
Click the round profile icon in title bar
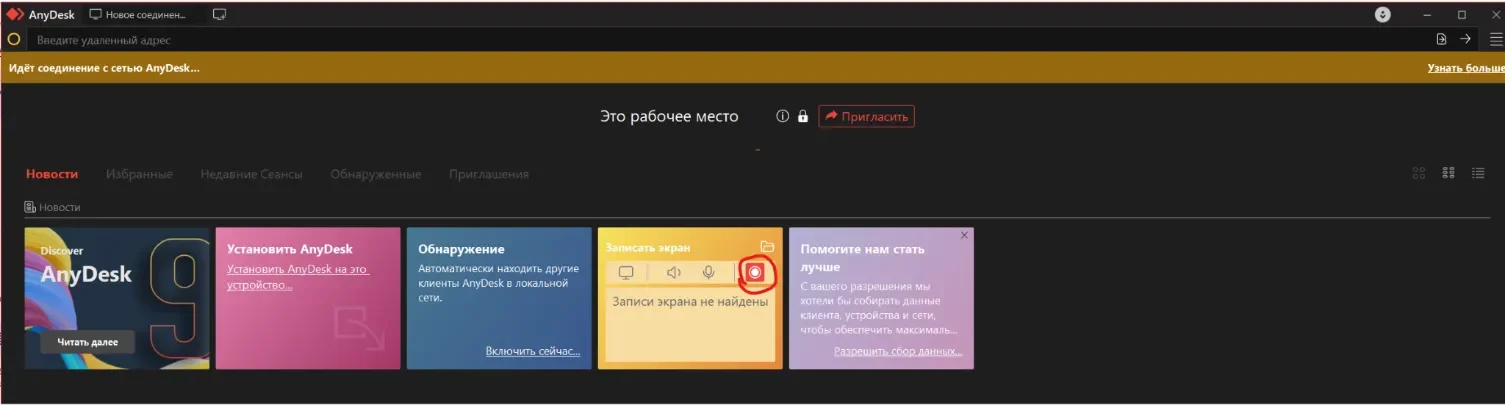(x=1383, y=15)
